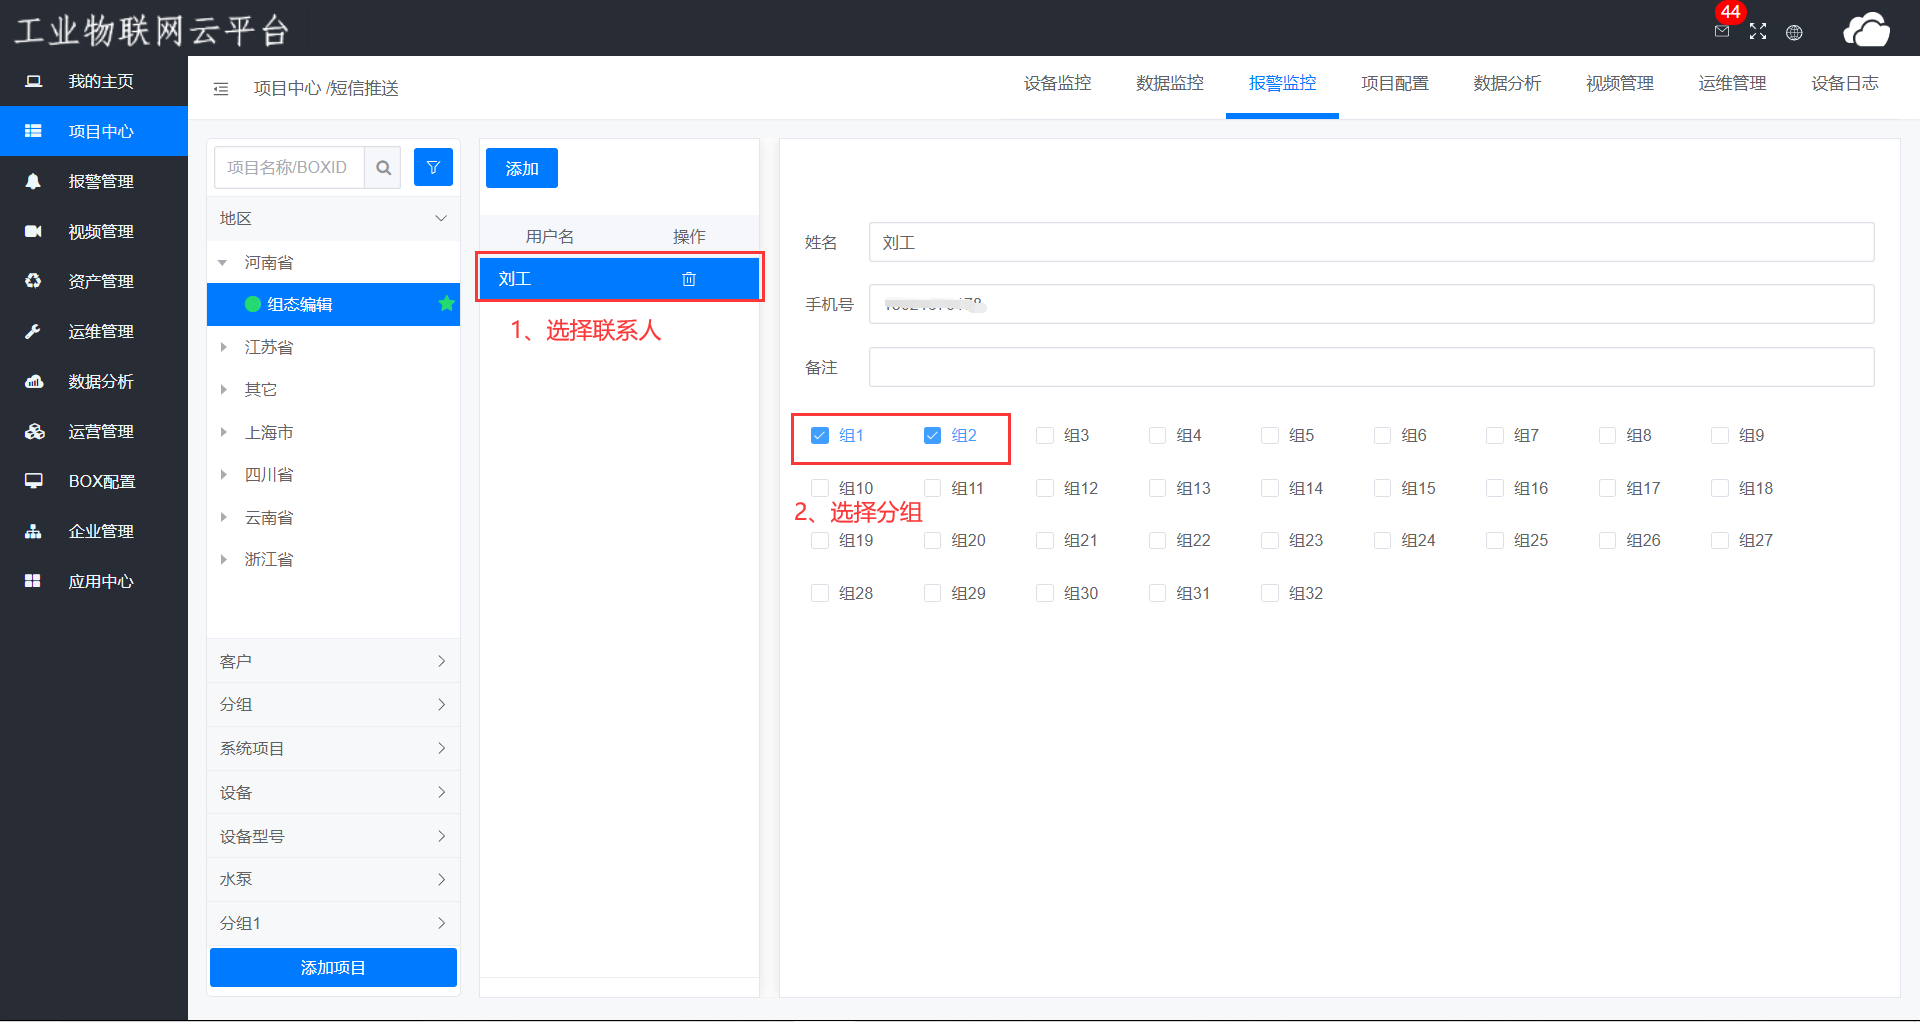Expand the 客户 filter section
The width and height of the screenshot is (1920, 1022).
click(x=441, y=661)
